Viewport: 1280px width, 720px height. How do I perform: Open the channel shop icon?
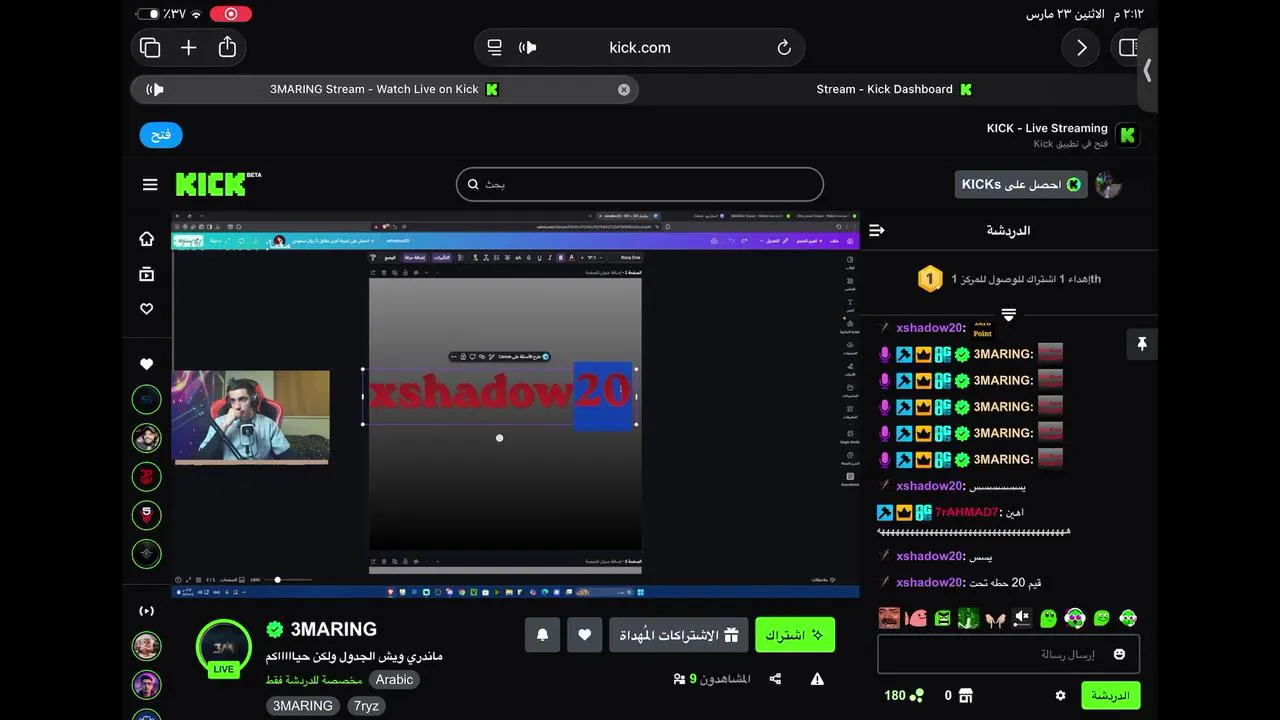pyautogui.click(x=965, y=695)
